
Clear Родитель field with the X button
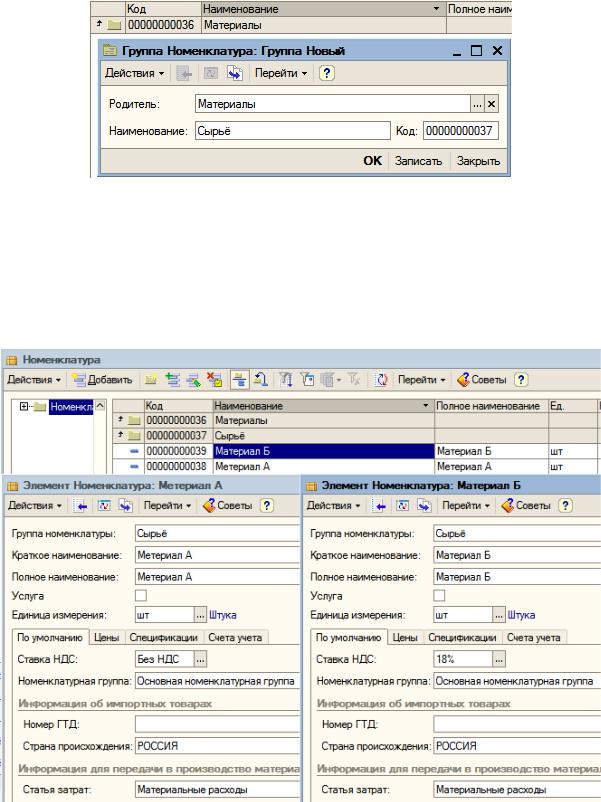(x=491, y=104)
